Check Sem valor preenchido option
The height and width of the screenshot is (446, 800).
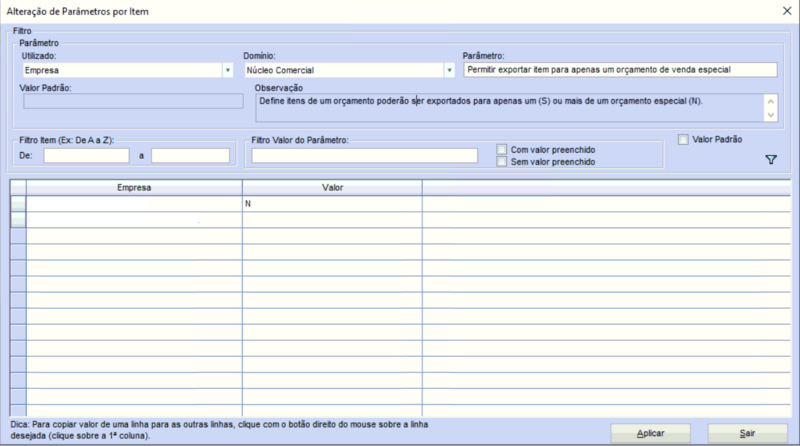click(x=502, y=162)
